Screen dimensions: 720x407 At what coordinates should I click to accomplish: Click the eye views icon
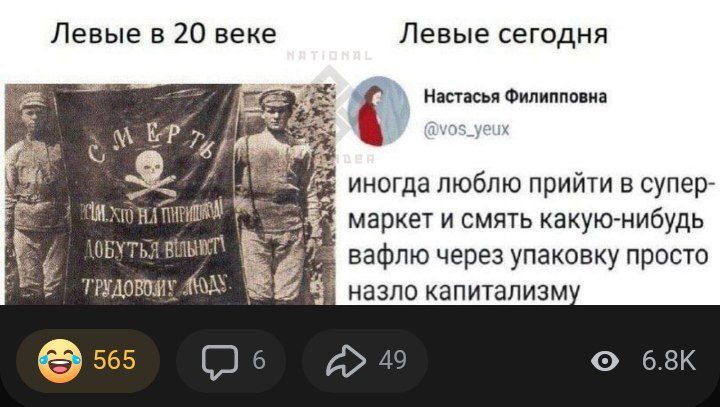click(605, 361)
